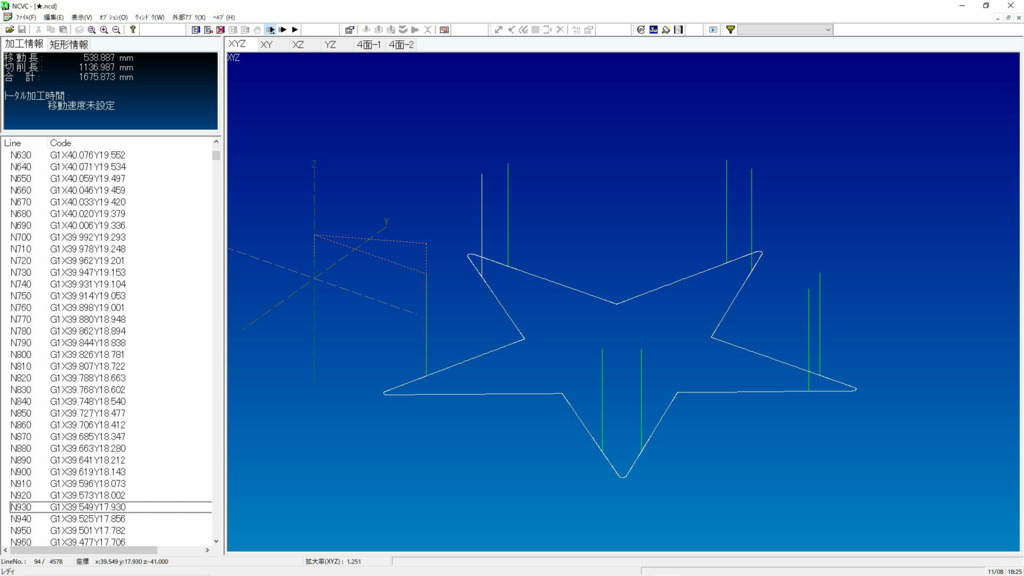
Task: Click the help question mark icon
Action: [133, 29]
